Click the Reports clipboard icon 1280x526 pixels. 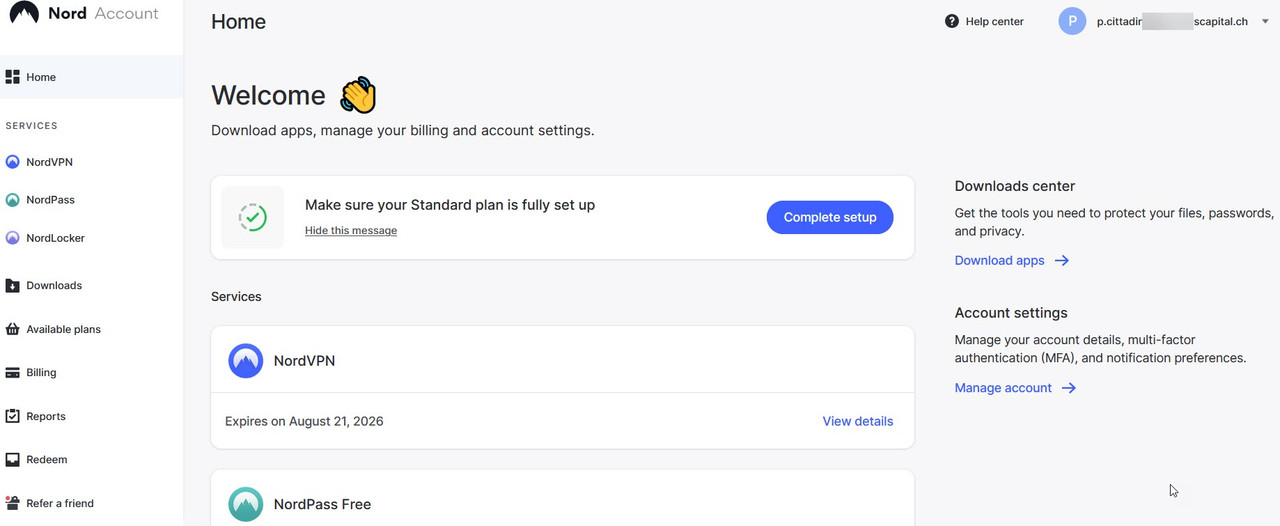click(x=13, y=416)
